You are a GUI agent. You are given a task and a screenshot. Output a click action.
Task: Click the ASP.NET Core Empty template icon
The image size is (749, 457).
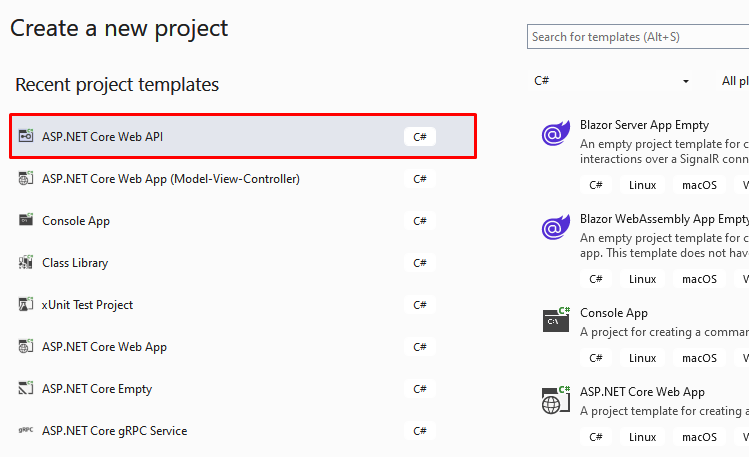point(26,388)
